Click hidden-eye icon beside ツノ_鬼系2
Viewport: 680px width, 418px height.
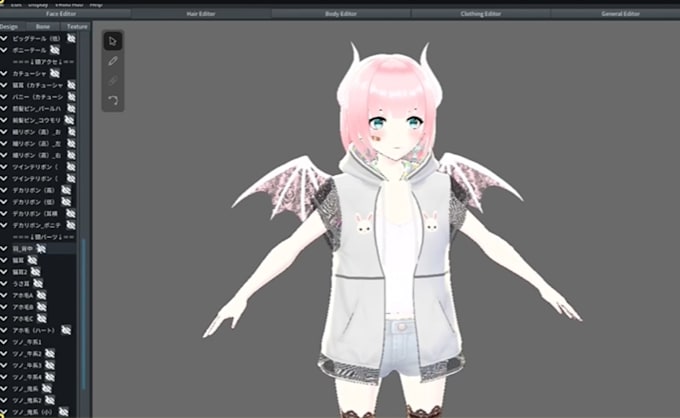click(50, 400)
